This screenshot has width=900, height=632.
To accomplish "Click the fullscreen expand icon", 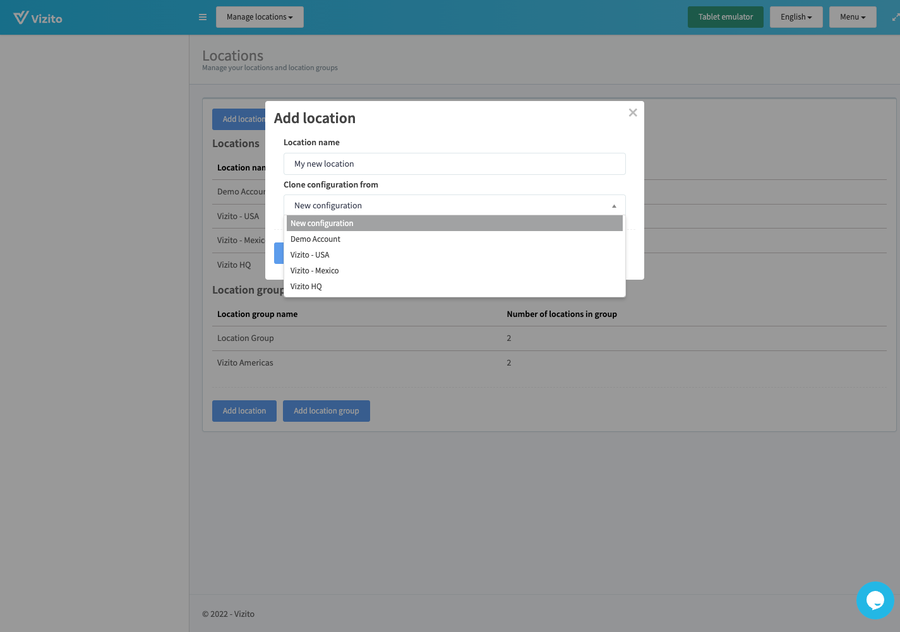I will tap(894, 17).
